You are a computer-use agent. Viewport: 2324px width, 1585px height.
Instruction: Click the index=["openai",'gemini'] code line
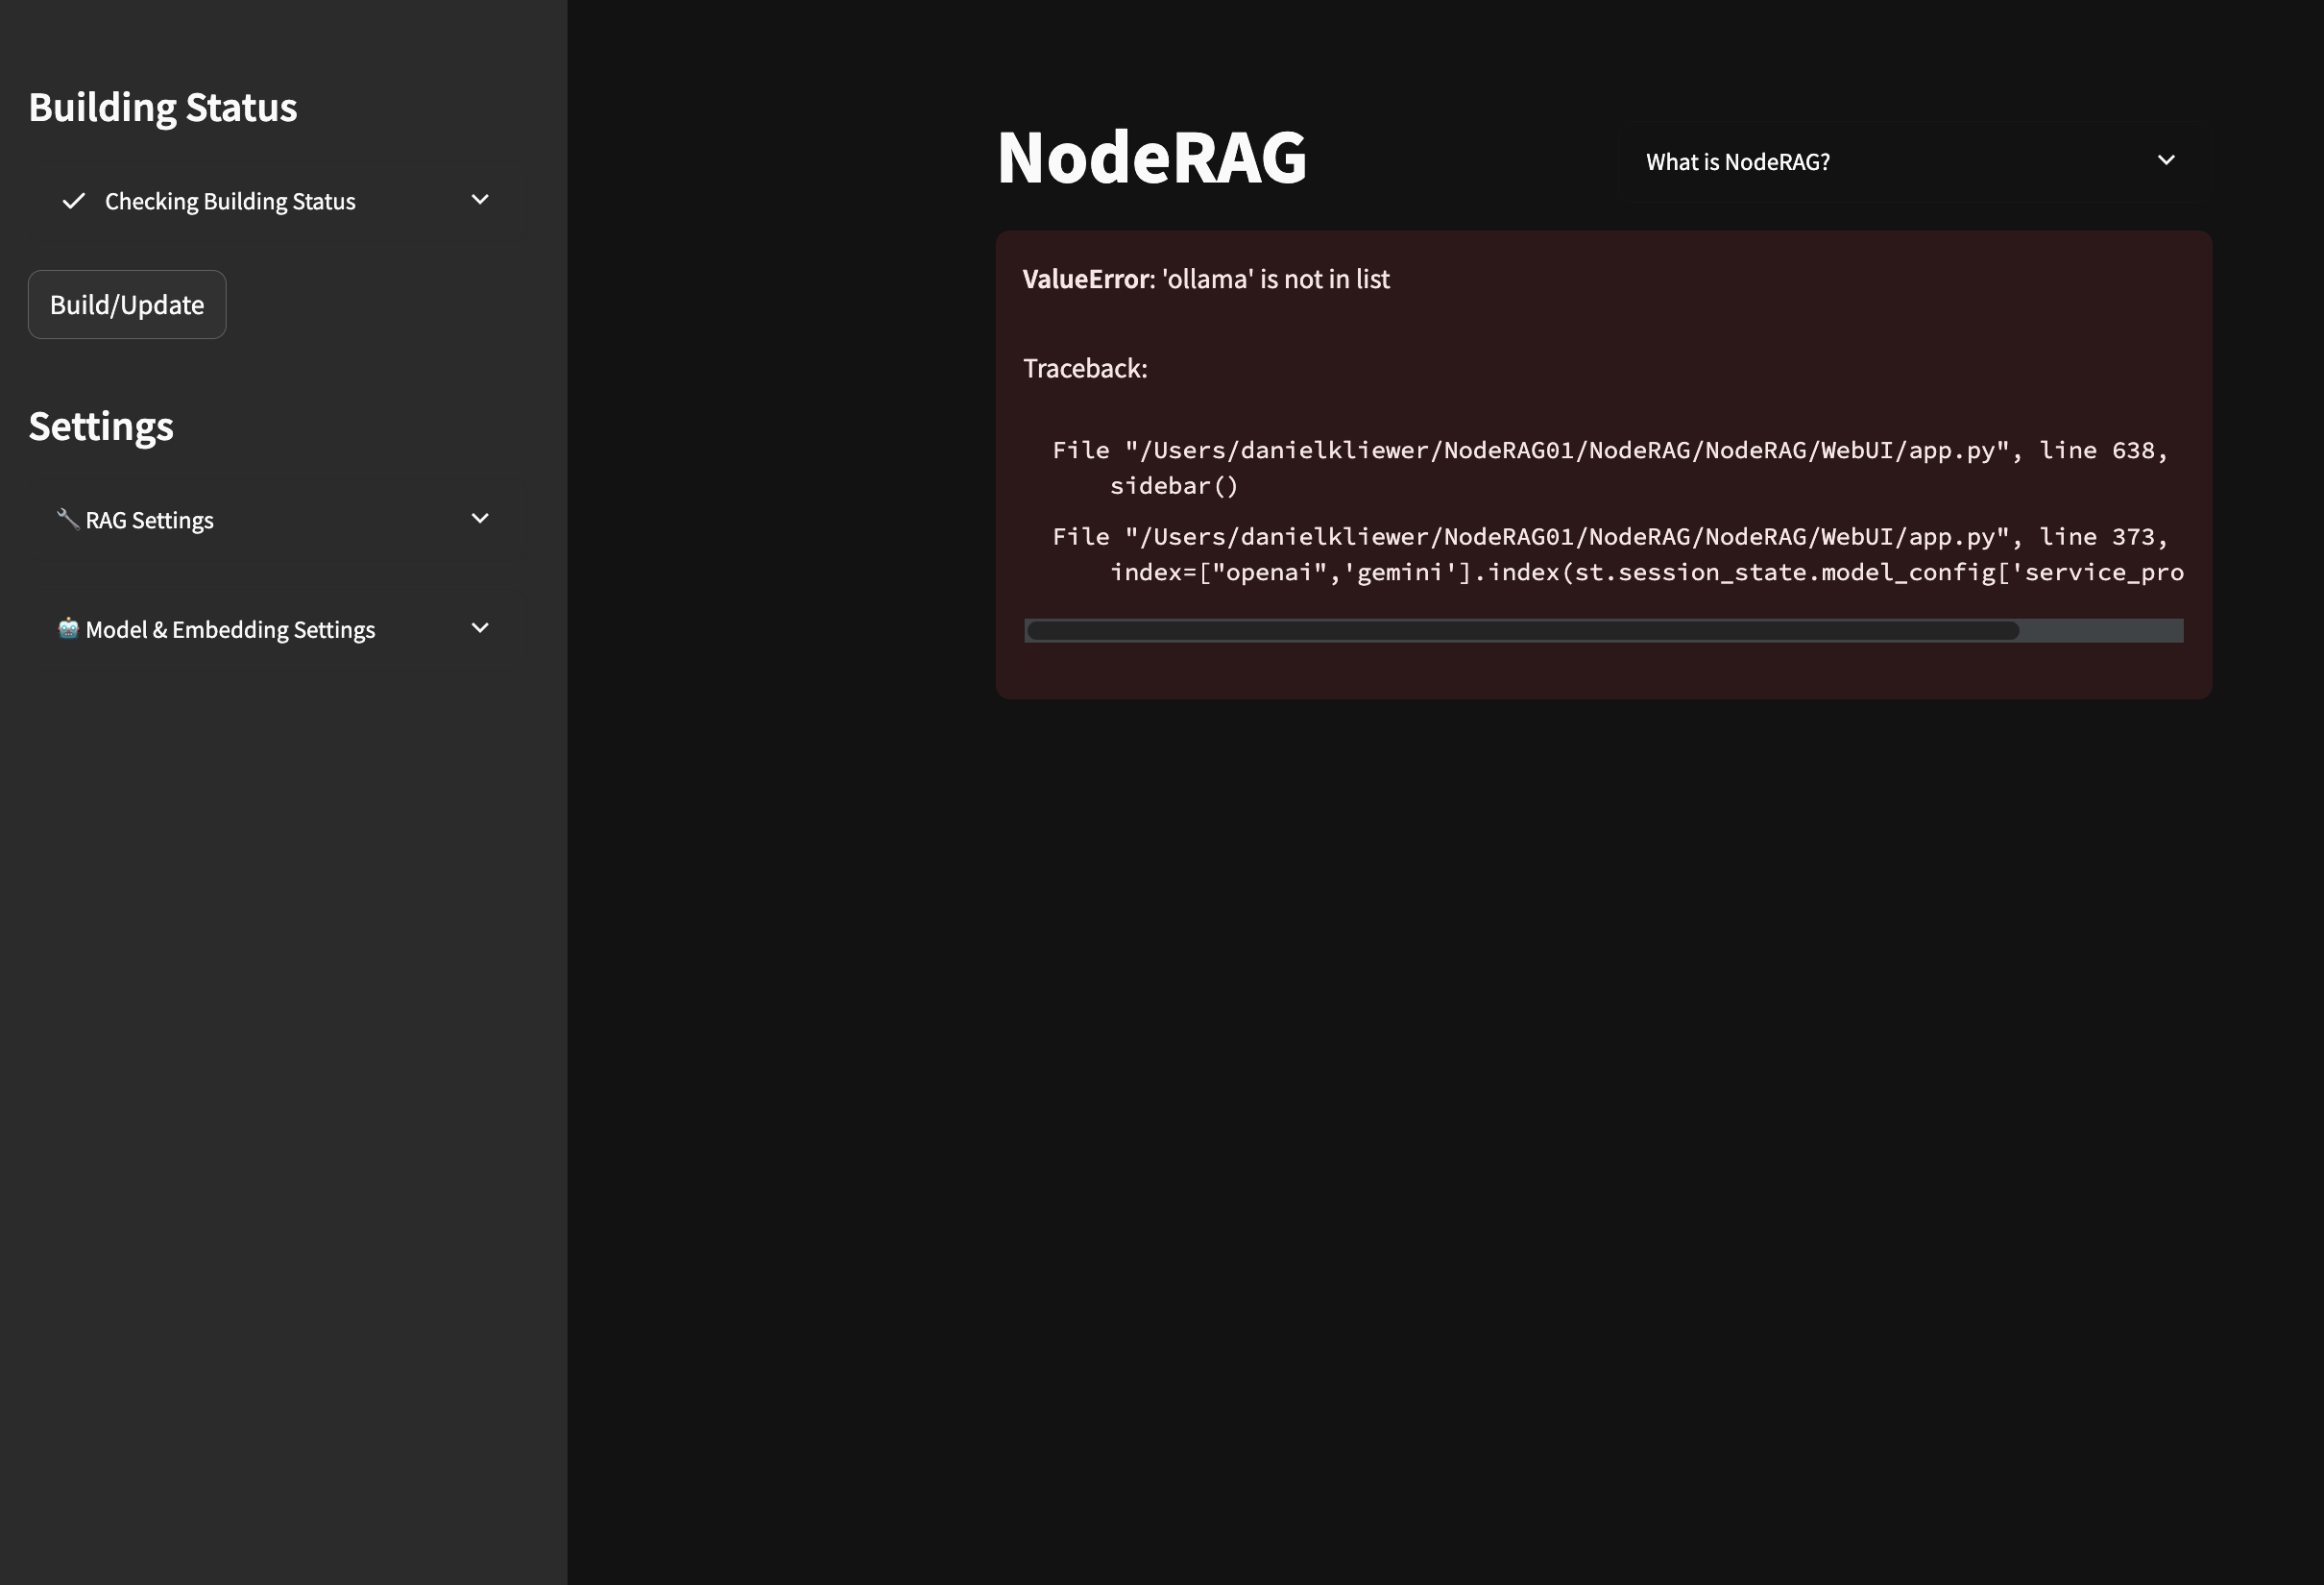pyautogui.click(x=1645, y=572)
